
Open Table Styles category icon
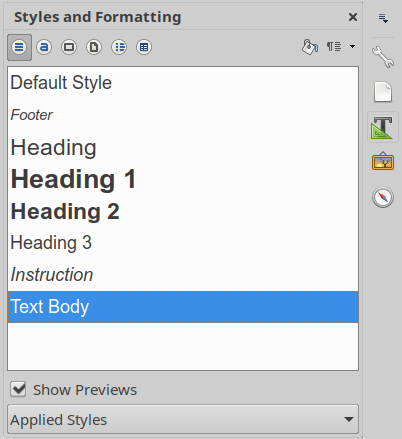(144, 47)
